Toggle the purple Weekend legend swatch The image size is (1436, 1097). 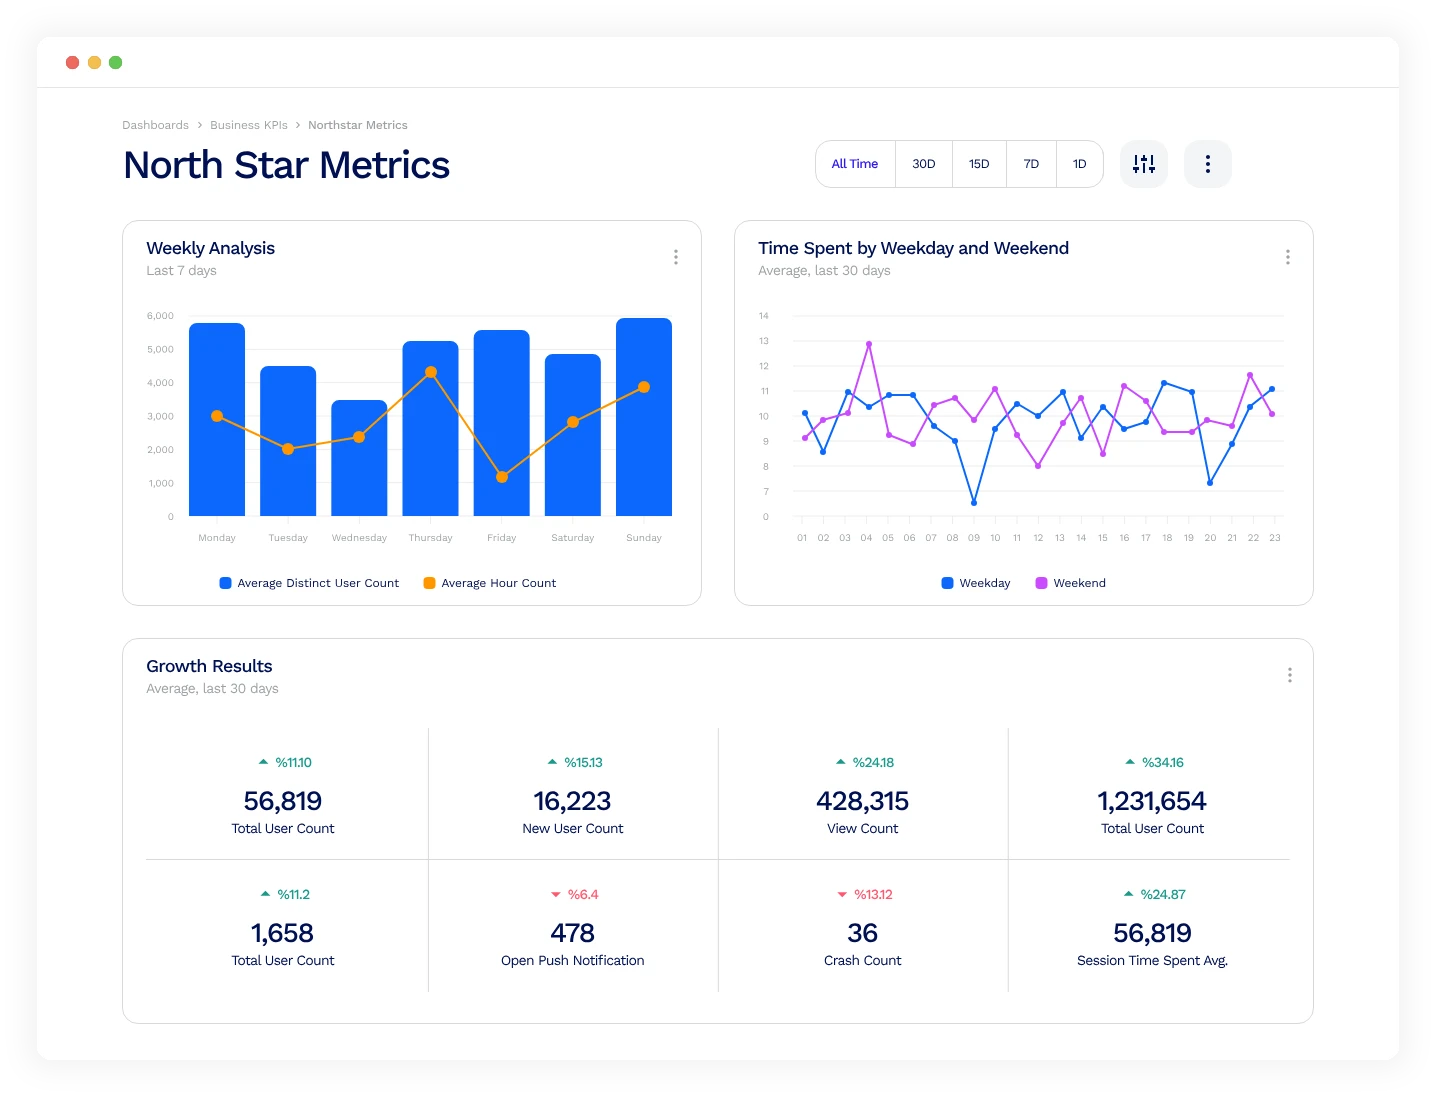1041,583
